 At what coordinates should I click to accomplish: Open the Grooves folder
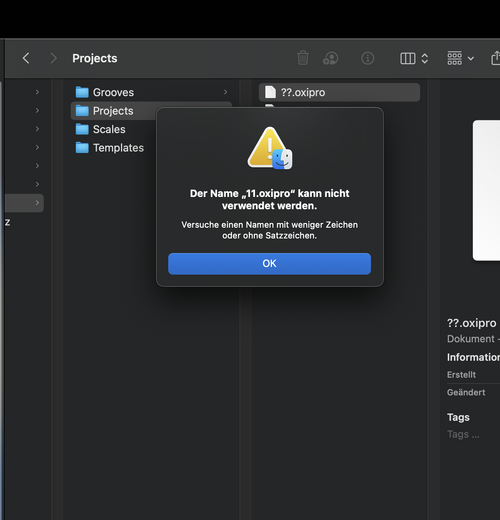click(114, 92)
